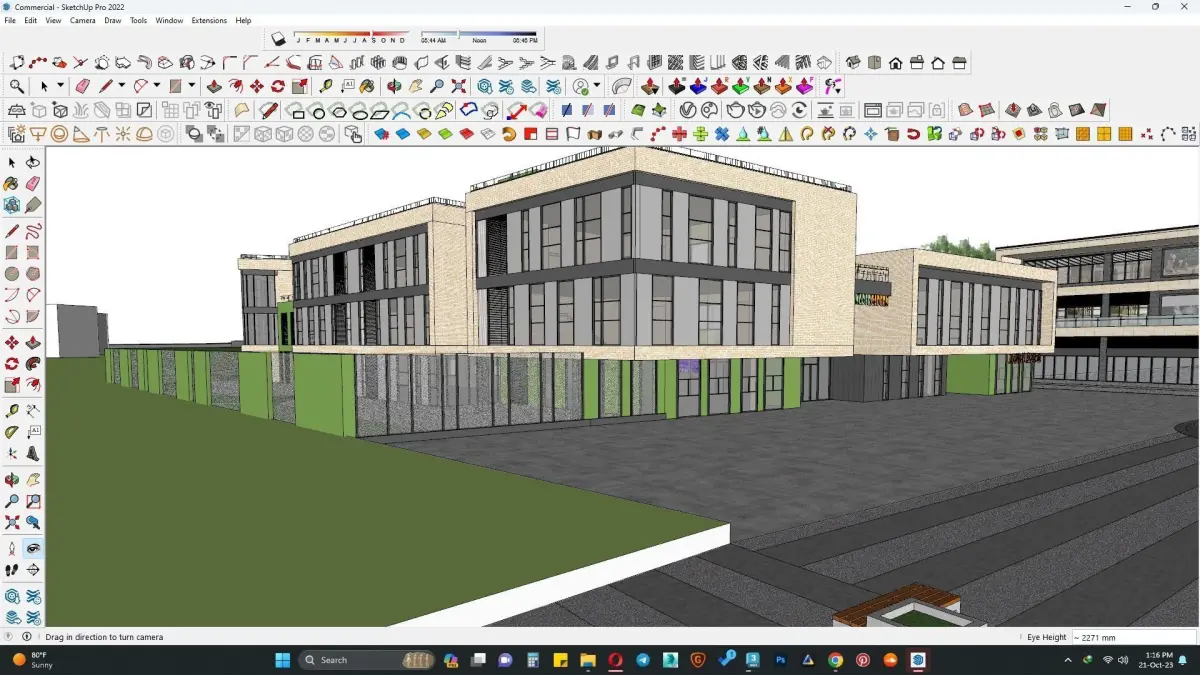Open Select tool dropdown arrow in top toolbar
This screenshot has height=675, width=1200.
tap(59, 86)
